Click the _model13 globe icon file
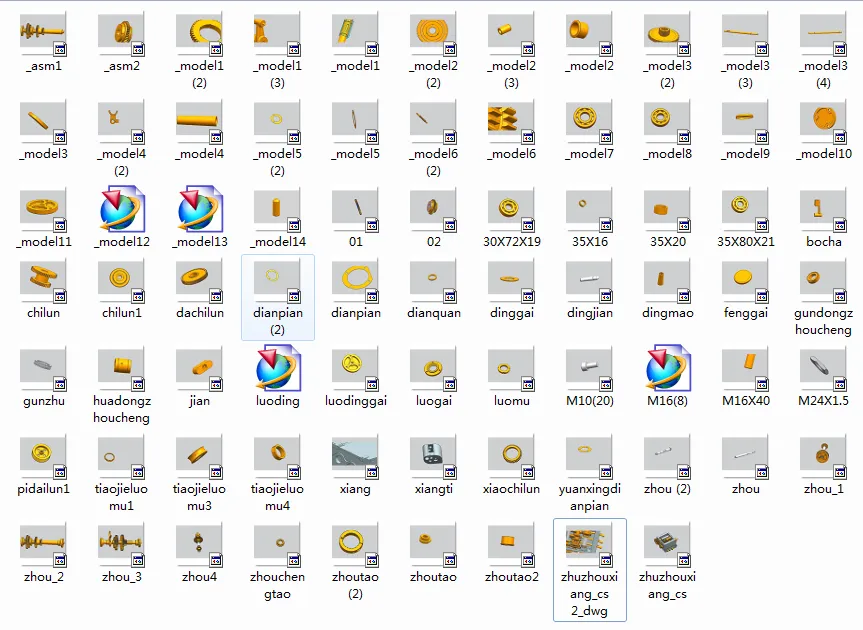 coord(199,209)
